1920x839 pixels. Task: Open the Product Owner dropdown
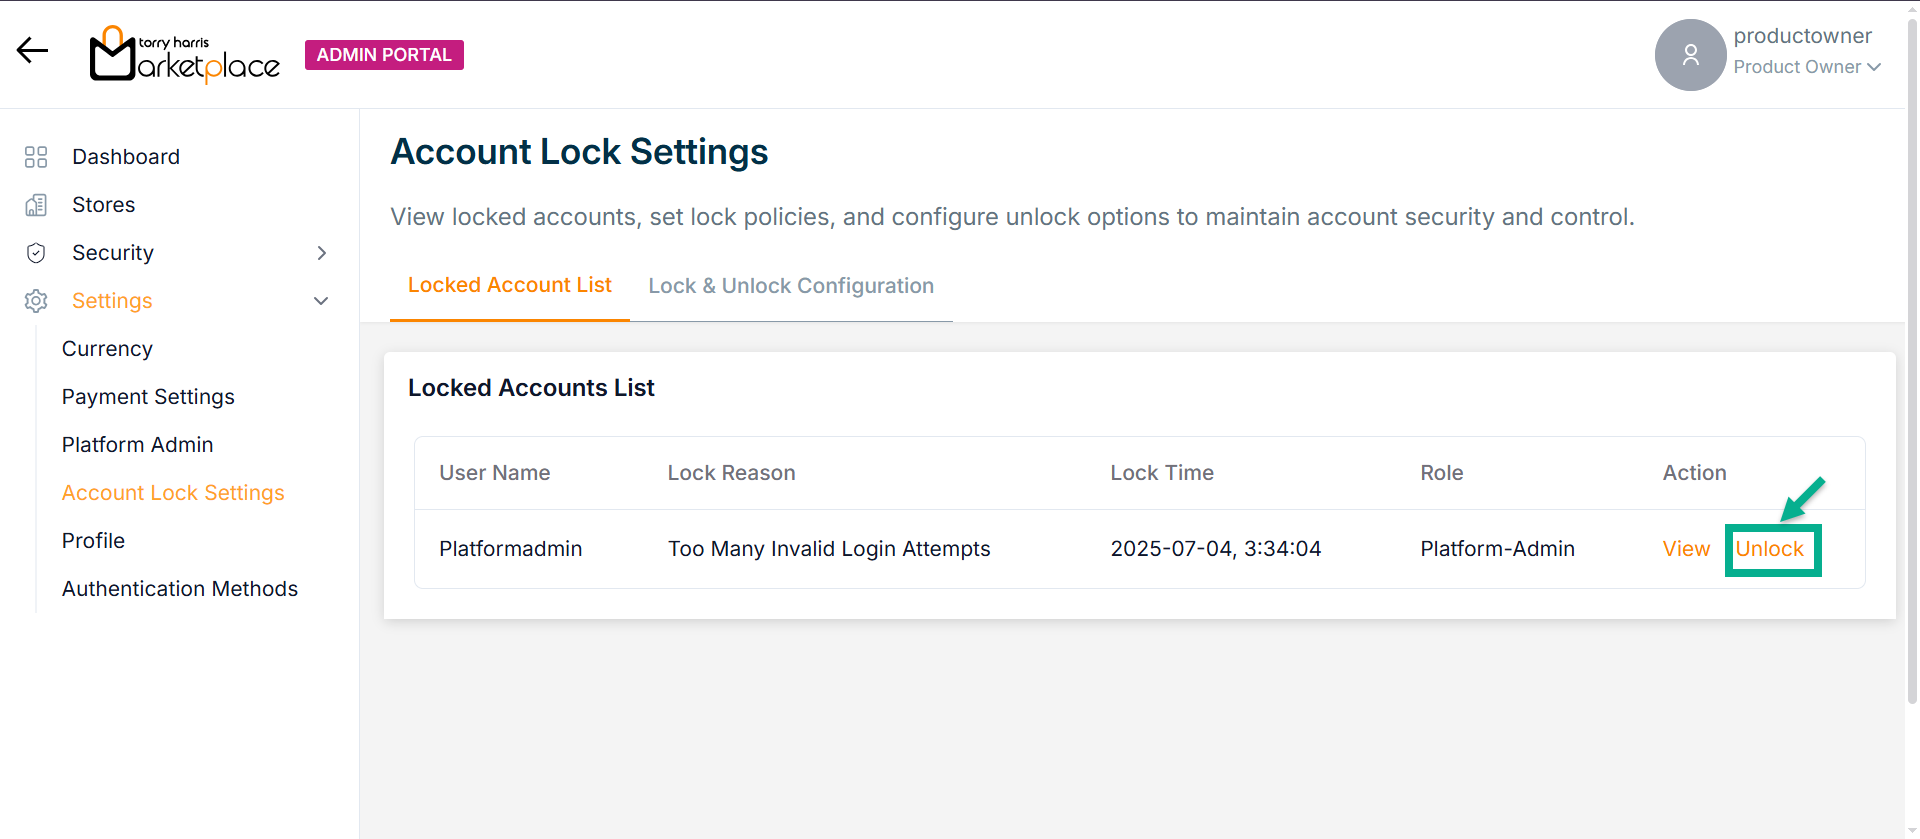tap(1807, 67)
